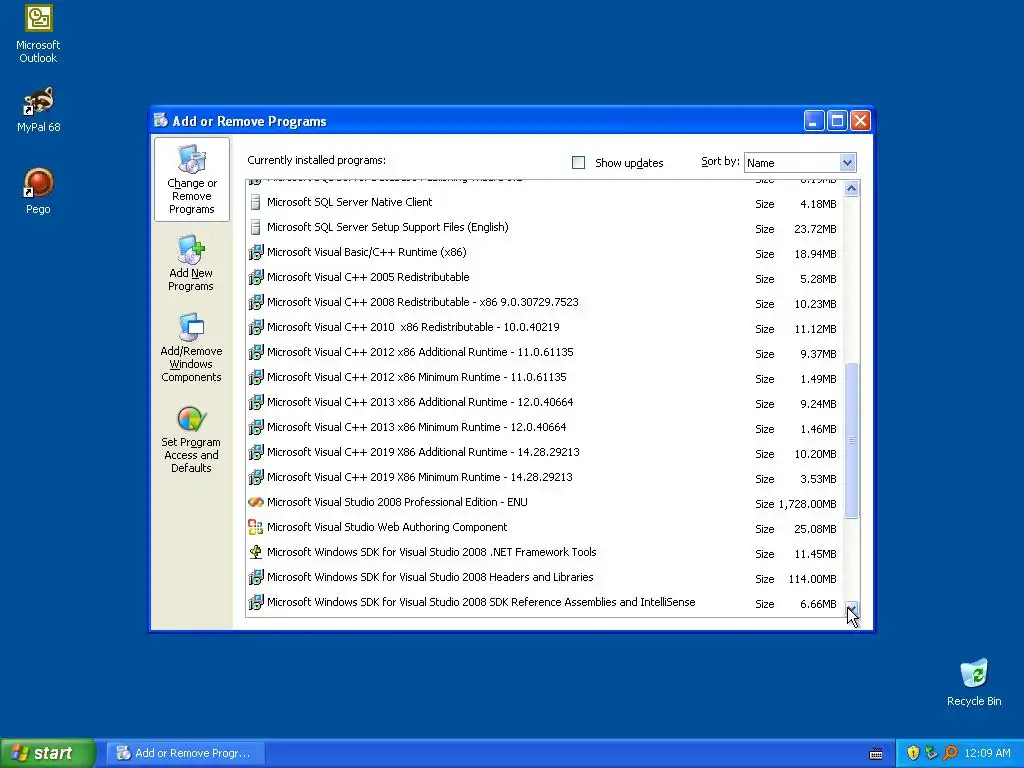Click Add or Remove Programs taskbar button
The width and height of the screenshot is (1024, 768).
tap(185, 753)
